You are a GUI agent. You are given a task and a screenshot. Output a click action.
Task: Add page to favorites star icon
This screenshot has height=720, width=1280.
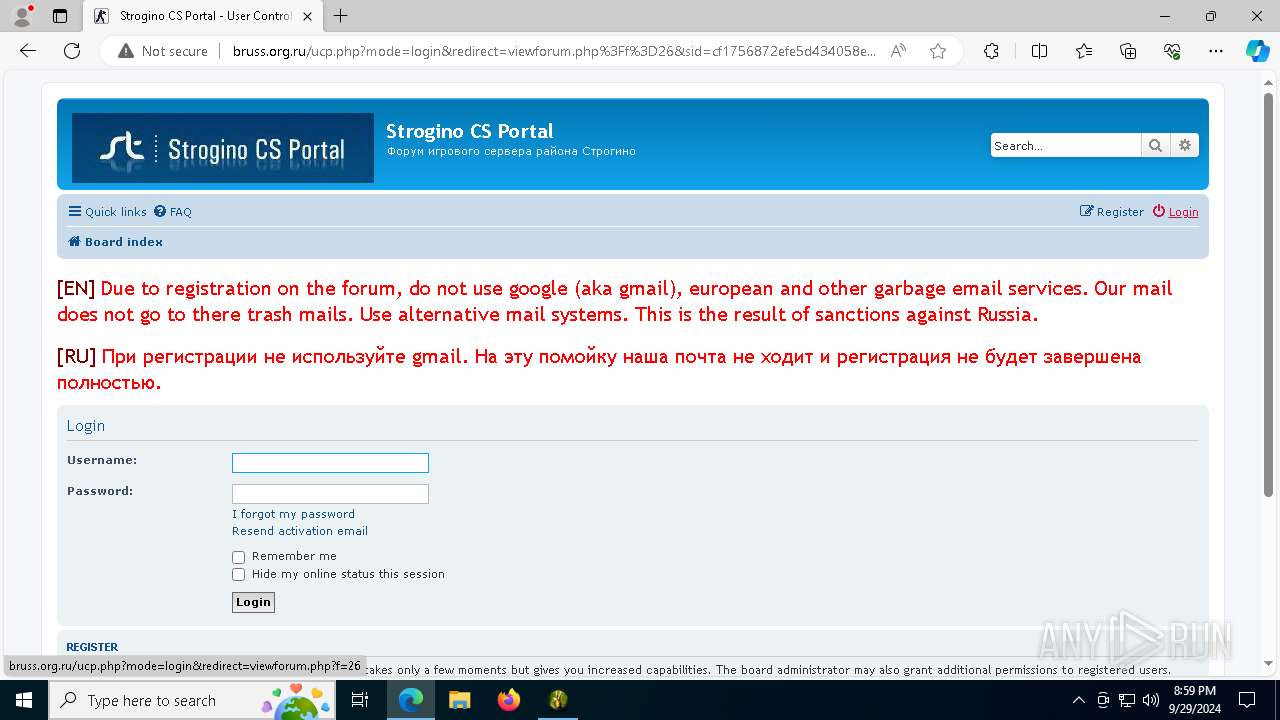point(938,51)
